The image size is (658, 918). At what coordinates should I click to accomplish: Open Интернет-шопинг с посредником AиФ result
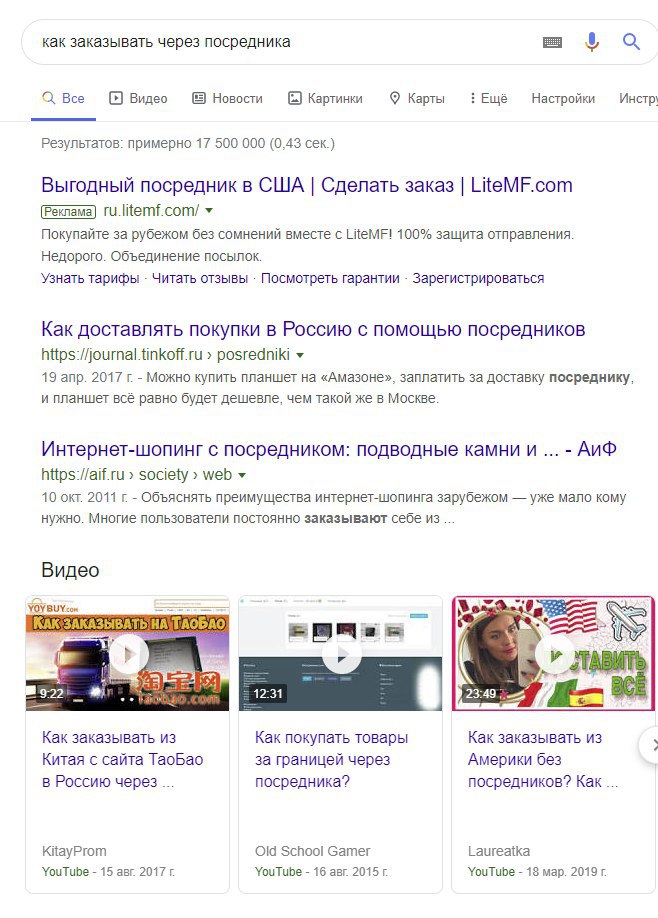coord(328,449)
